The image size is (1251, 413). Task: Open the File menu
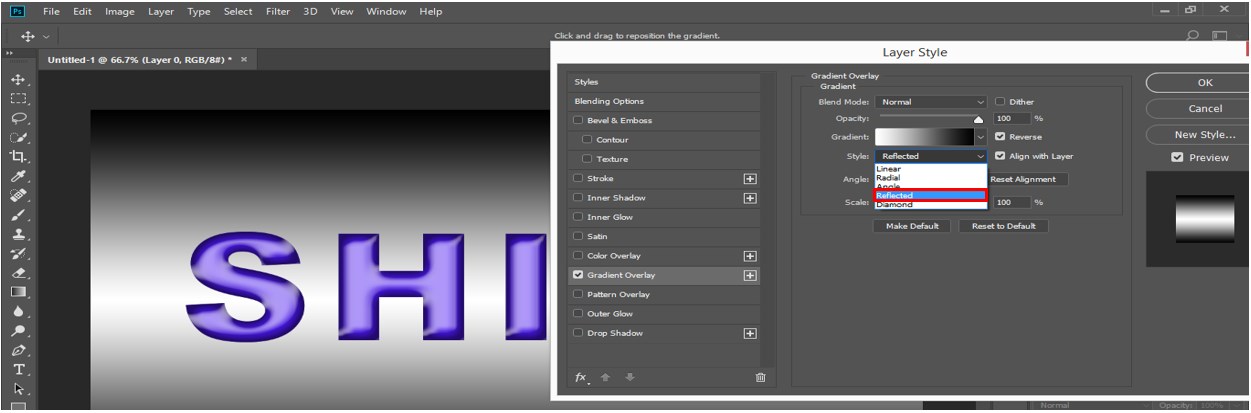point(51,11)
